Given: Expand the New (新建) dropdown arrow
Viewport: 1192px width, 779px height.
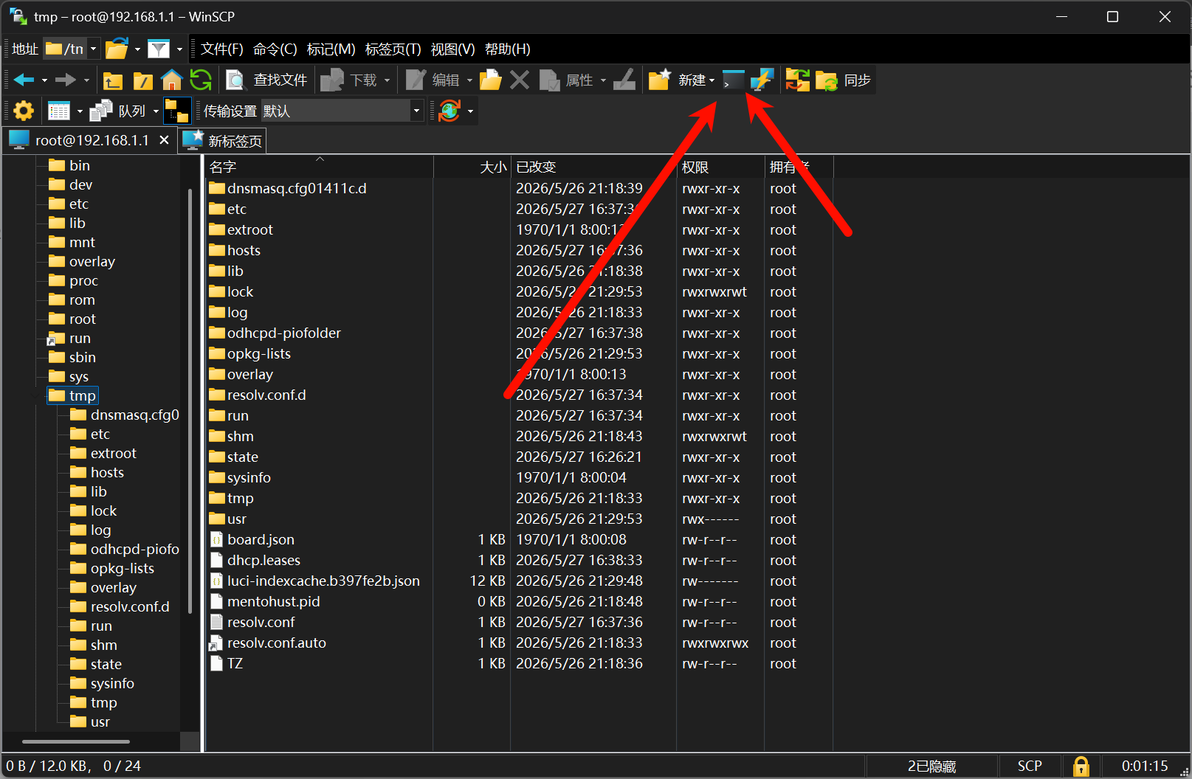Looking at the screenshot, I should tap(712, 80).
